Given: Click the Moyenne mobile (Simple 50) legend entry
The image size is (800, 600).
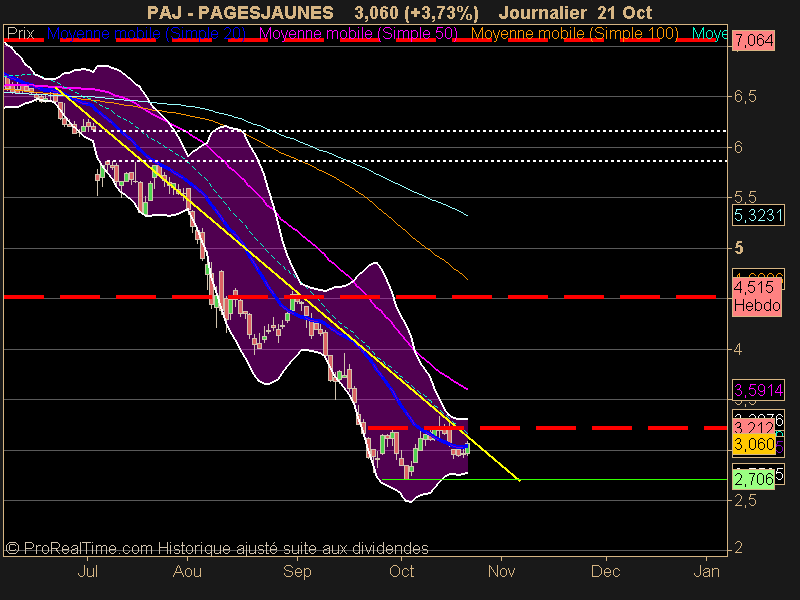Looking at the screenshot, I should (x=358, y=34).
